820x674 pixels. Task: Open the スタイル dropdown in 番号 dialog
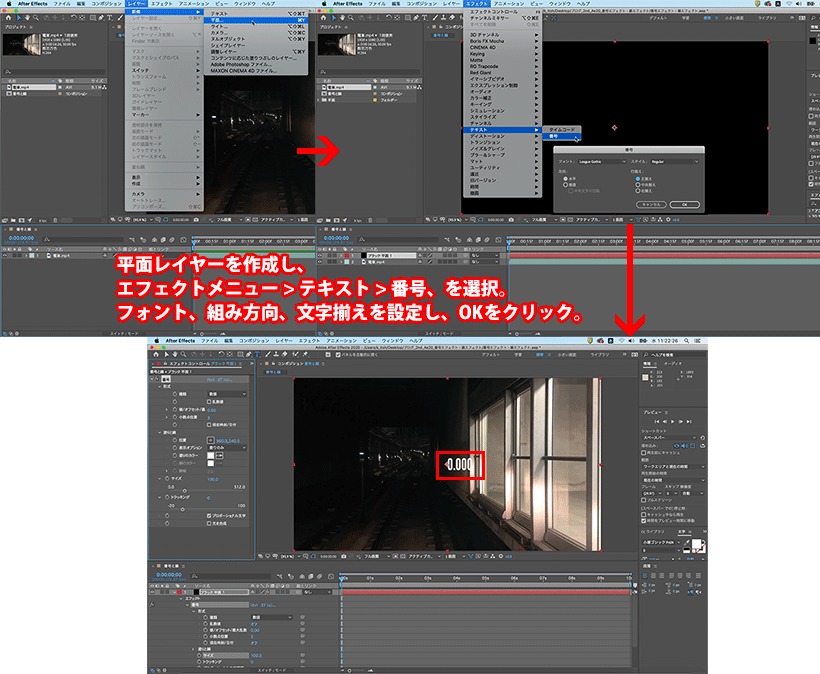[x=674, y=162]
